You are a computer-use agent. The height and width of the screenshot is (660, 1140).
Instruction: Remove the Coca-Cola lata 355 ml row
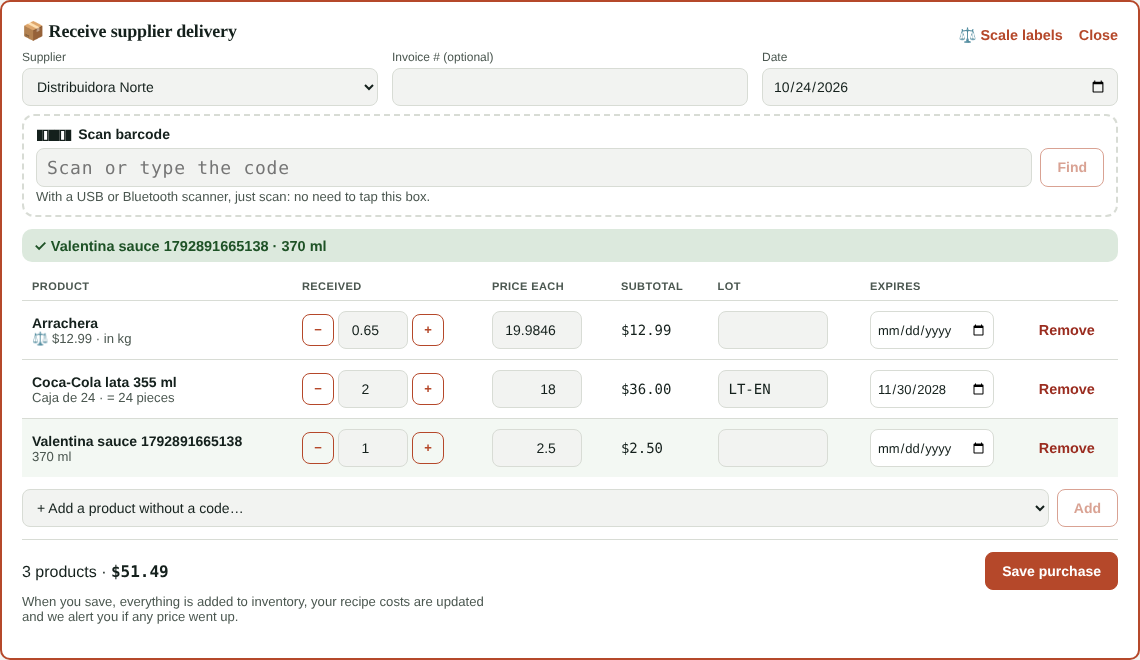point(1067,389)
